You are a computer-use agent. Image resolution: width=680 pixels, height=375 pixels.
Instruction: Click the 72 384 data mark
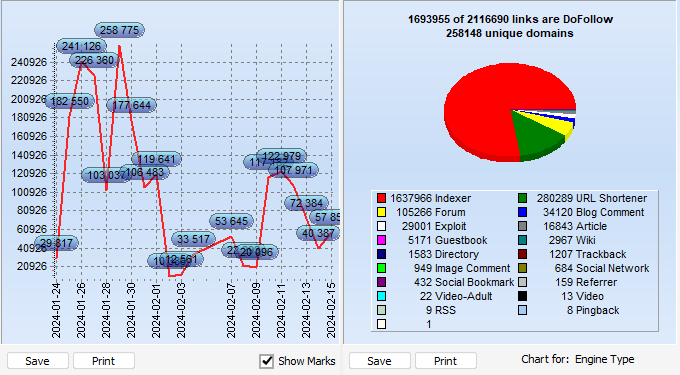[x=307, y=203]
